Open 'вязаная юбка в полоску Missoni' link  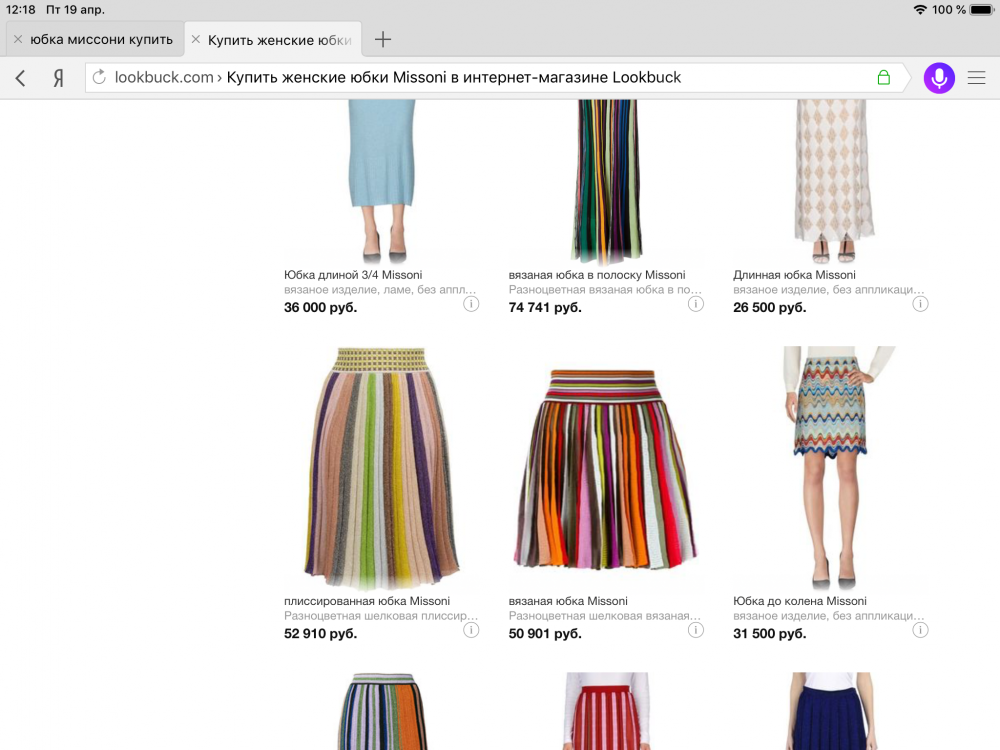click(597, 275)
